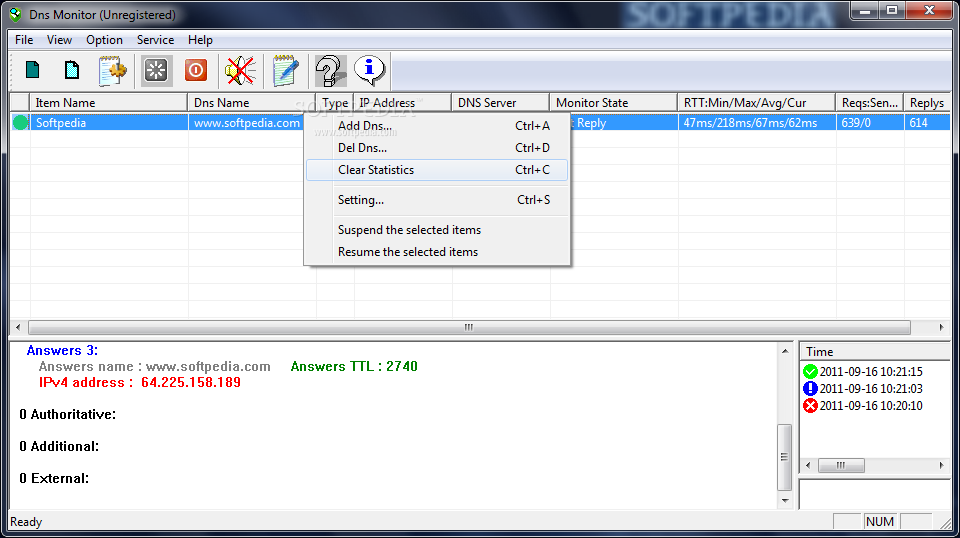Click the green status dot for Softpedia
The height and width of the screenshot is (538, 960).
coord(21,122)
